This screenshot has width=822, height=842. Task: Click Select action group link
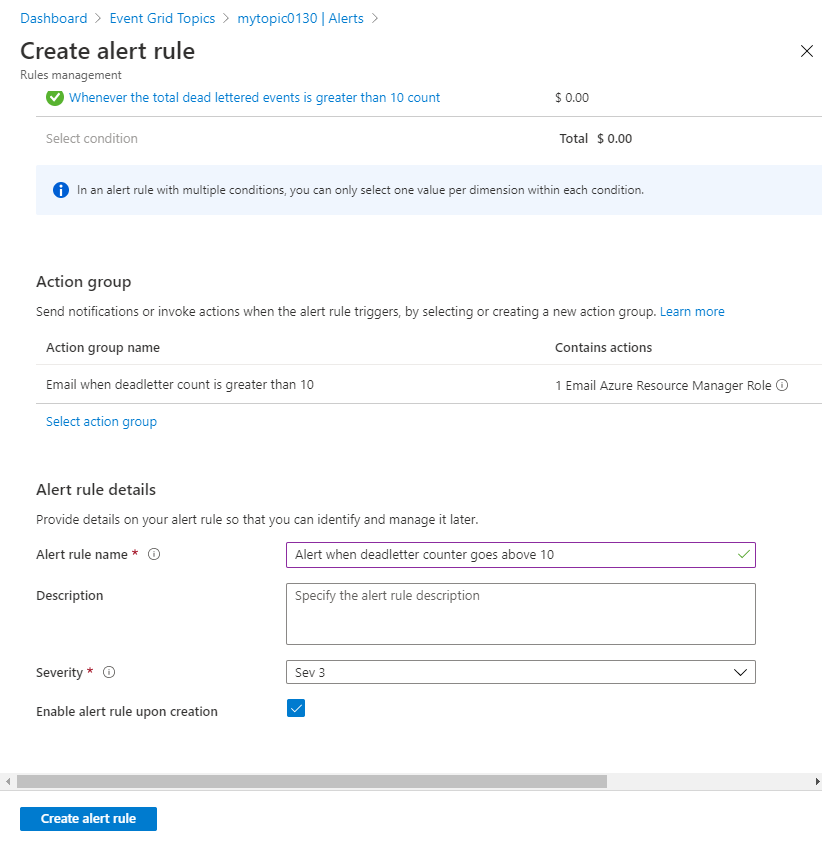coord(101,422)
